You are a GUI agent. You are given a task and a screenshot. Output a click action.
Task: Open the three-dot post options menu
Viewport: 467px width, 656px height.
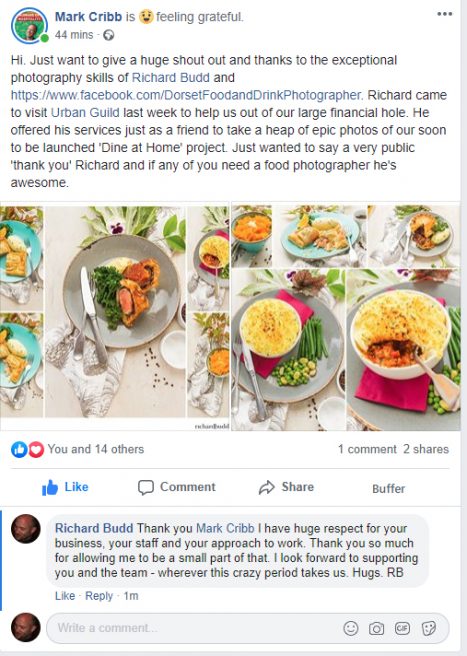pos(444,14)
